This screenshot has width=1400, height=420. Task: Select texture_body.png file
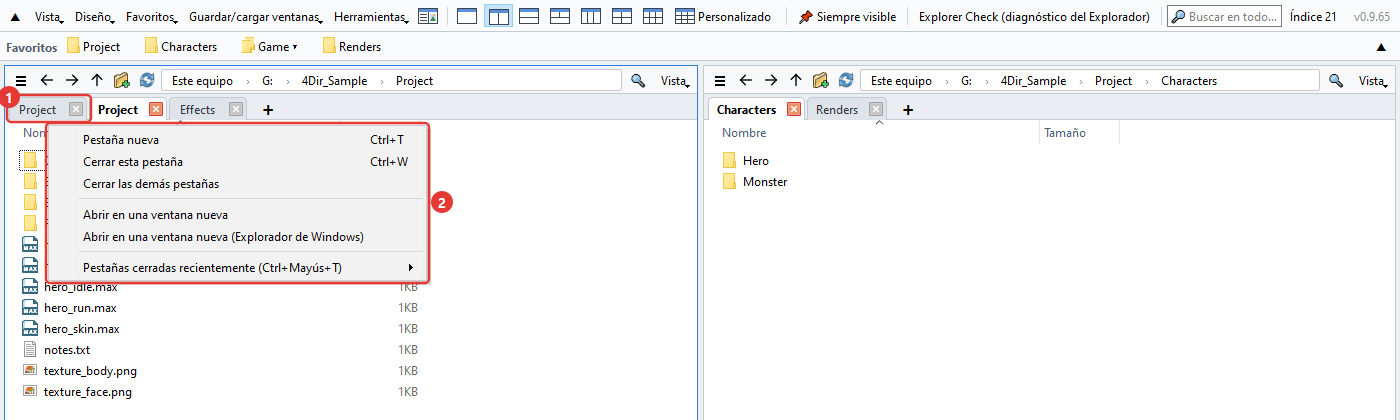(90, 371)
